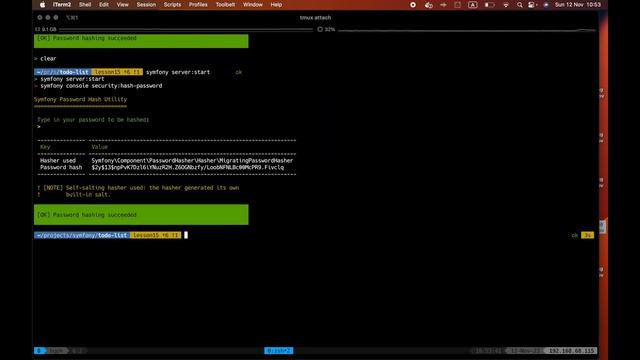Click the 'Symfony Password Hash Utility' heading
The height and width of the screenshot is (360, 640).
tap(80, 99)
